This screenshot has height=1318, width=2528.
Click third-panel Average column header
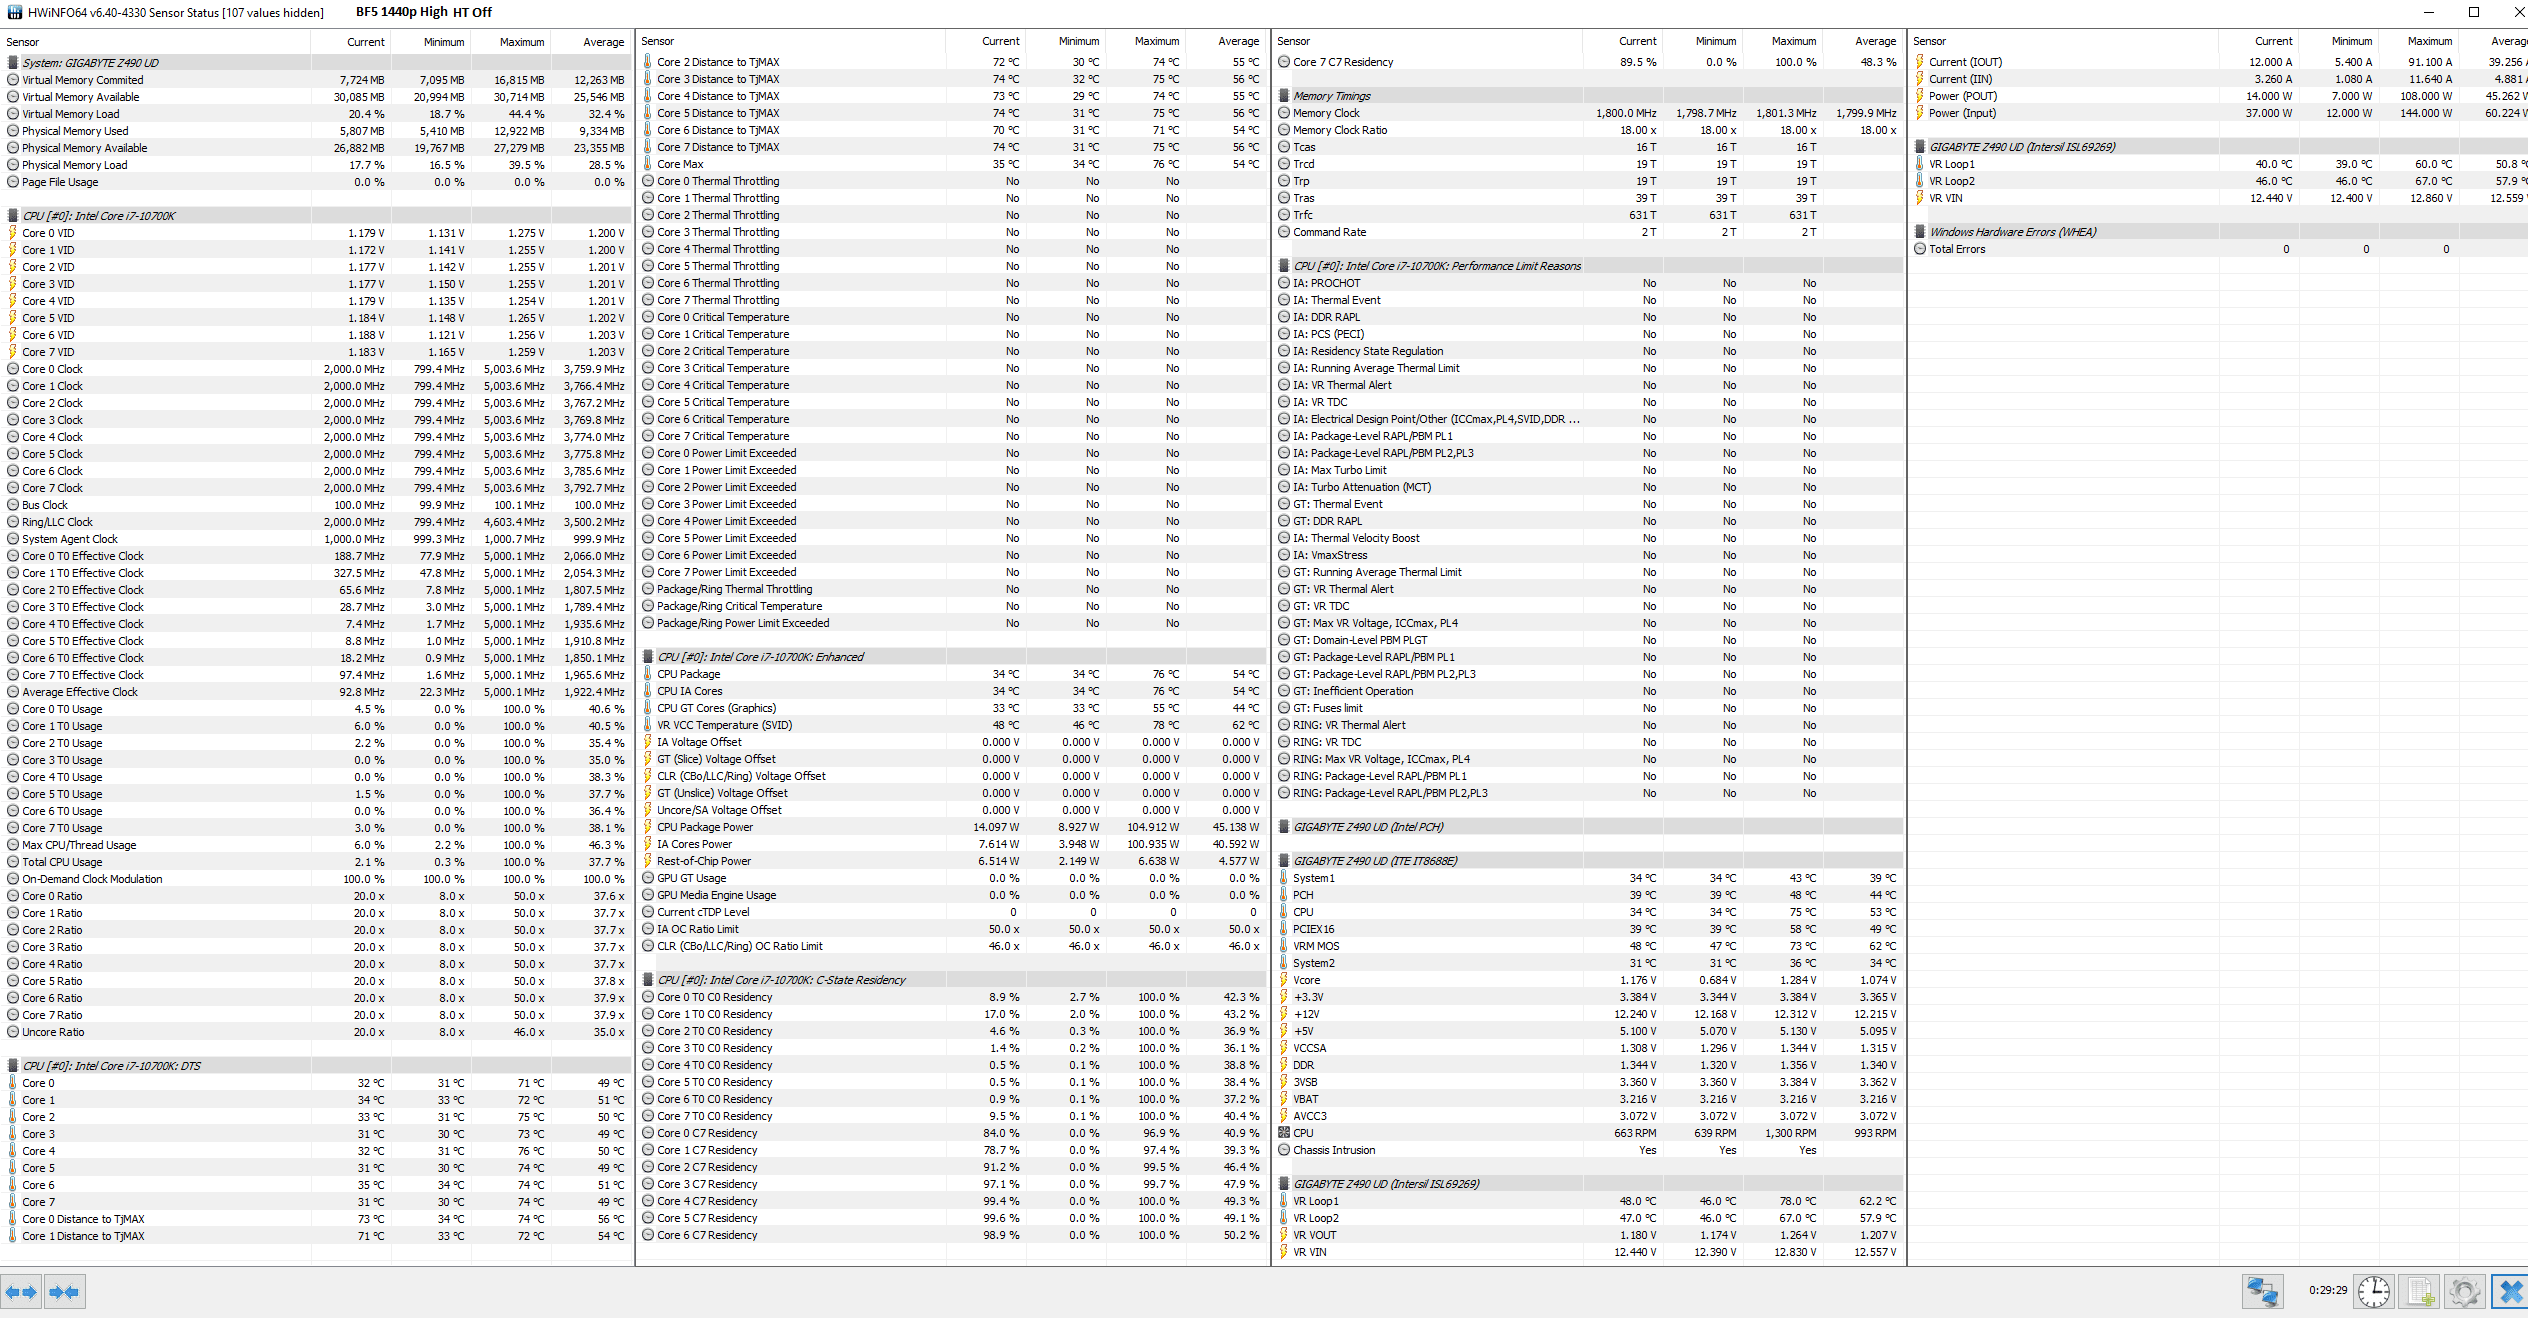coord(1863,41)
